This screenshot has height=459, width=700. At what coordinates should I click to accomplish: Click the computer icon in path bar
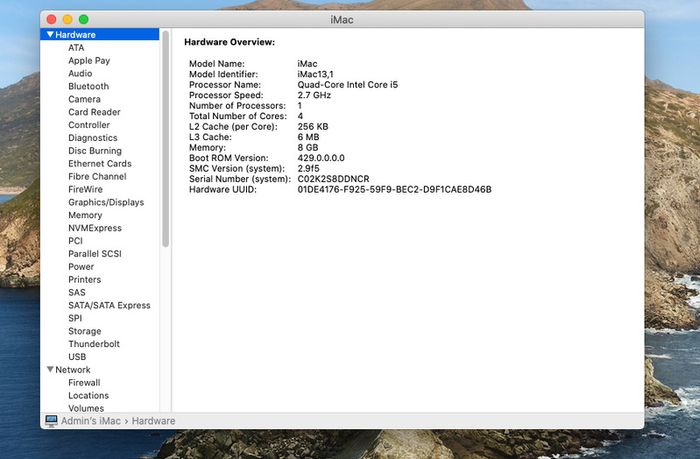[51, 421]
